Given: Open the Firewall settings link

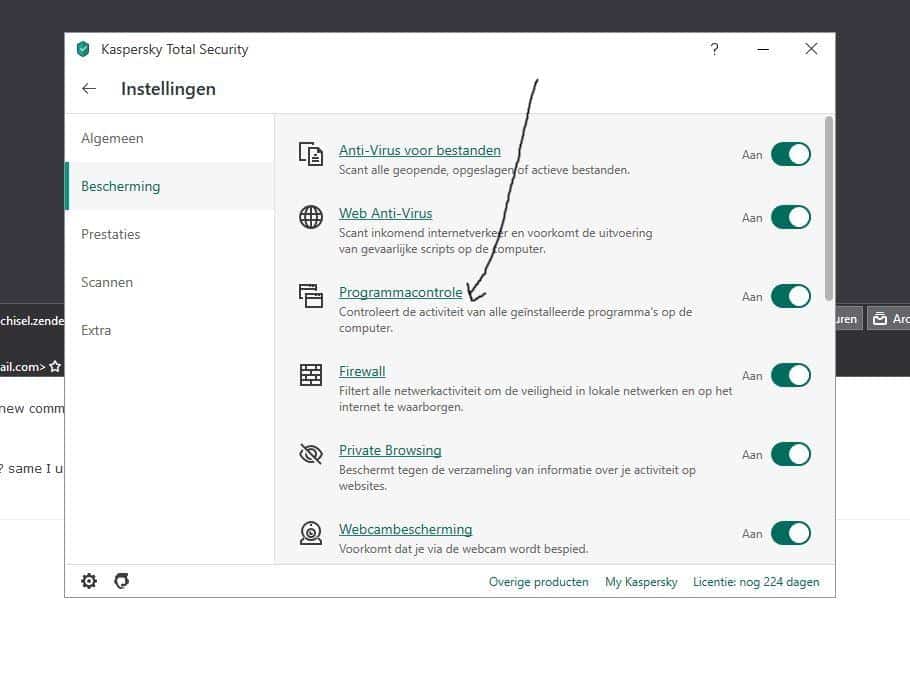Looking at the screenshot, I should tap(362, 371).
